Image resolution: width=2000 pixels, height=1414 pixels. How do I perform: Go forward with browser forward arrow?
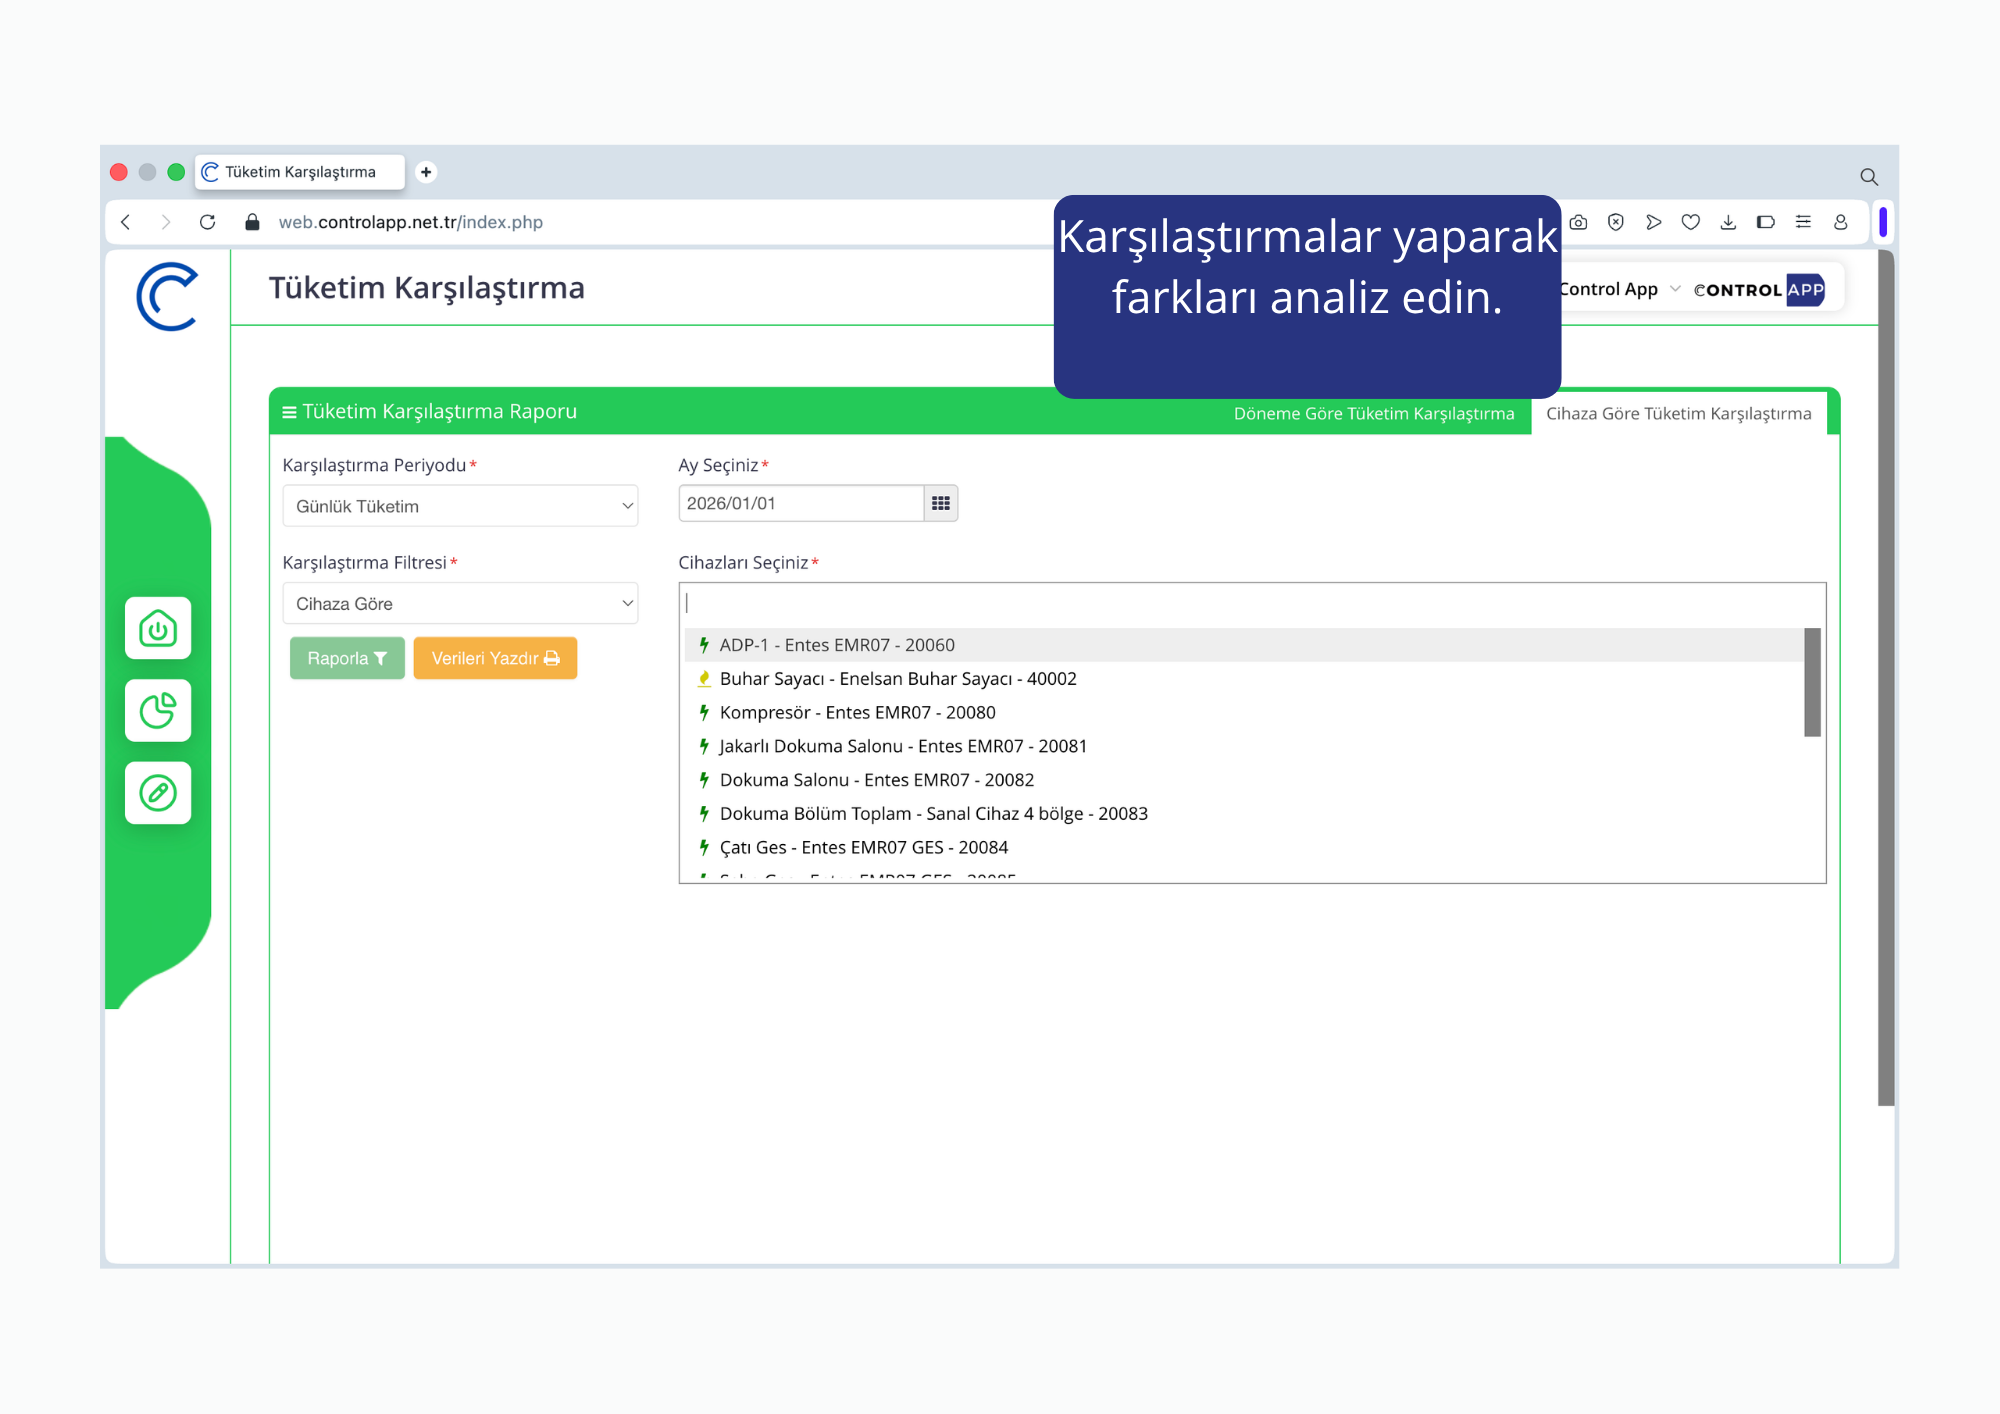pyautogui.click(x=166, y=222)
